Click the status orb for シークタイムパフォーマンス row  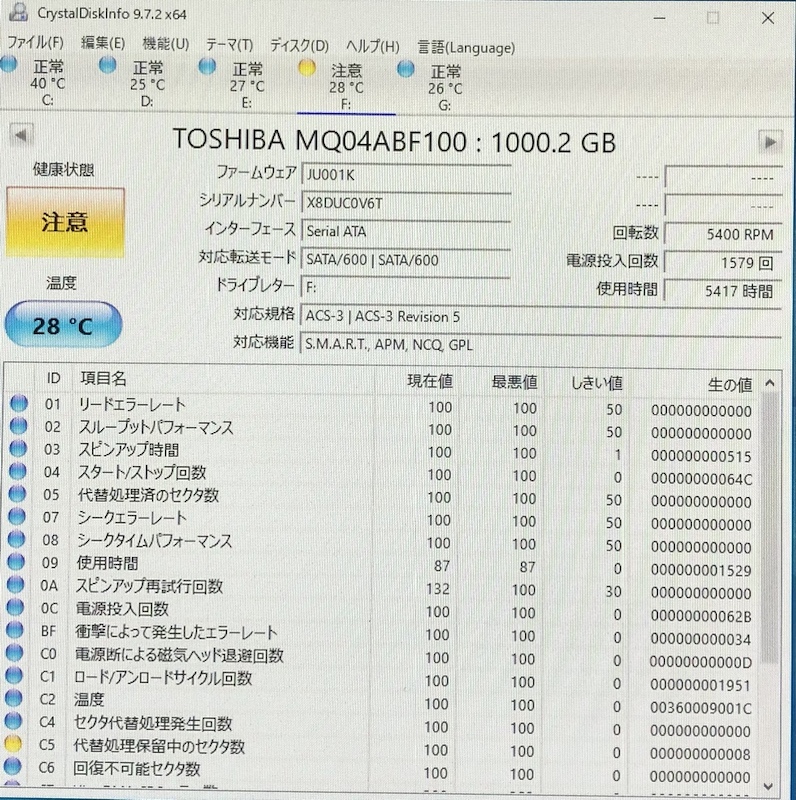pos(16,539)
